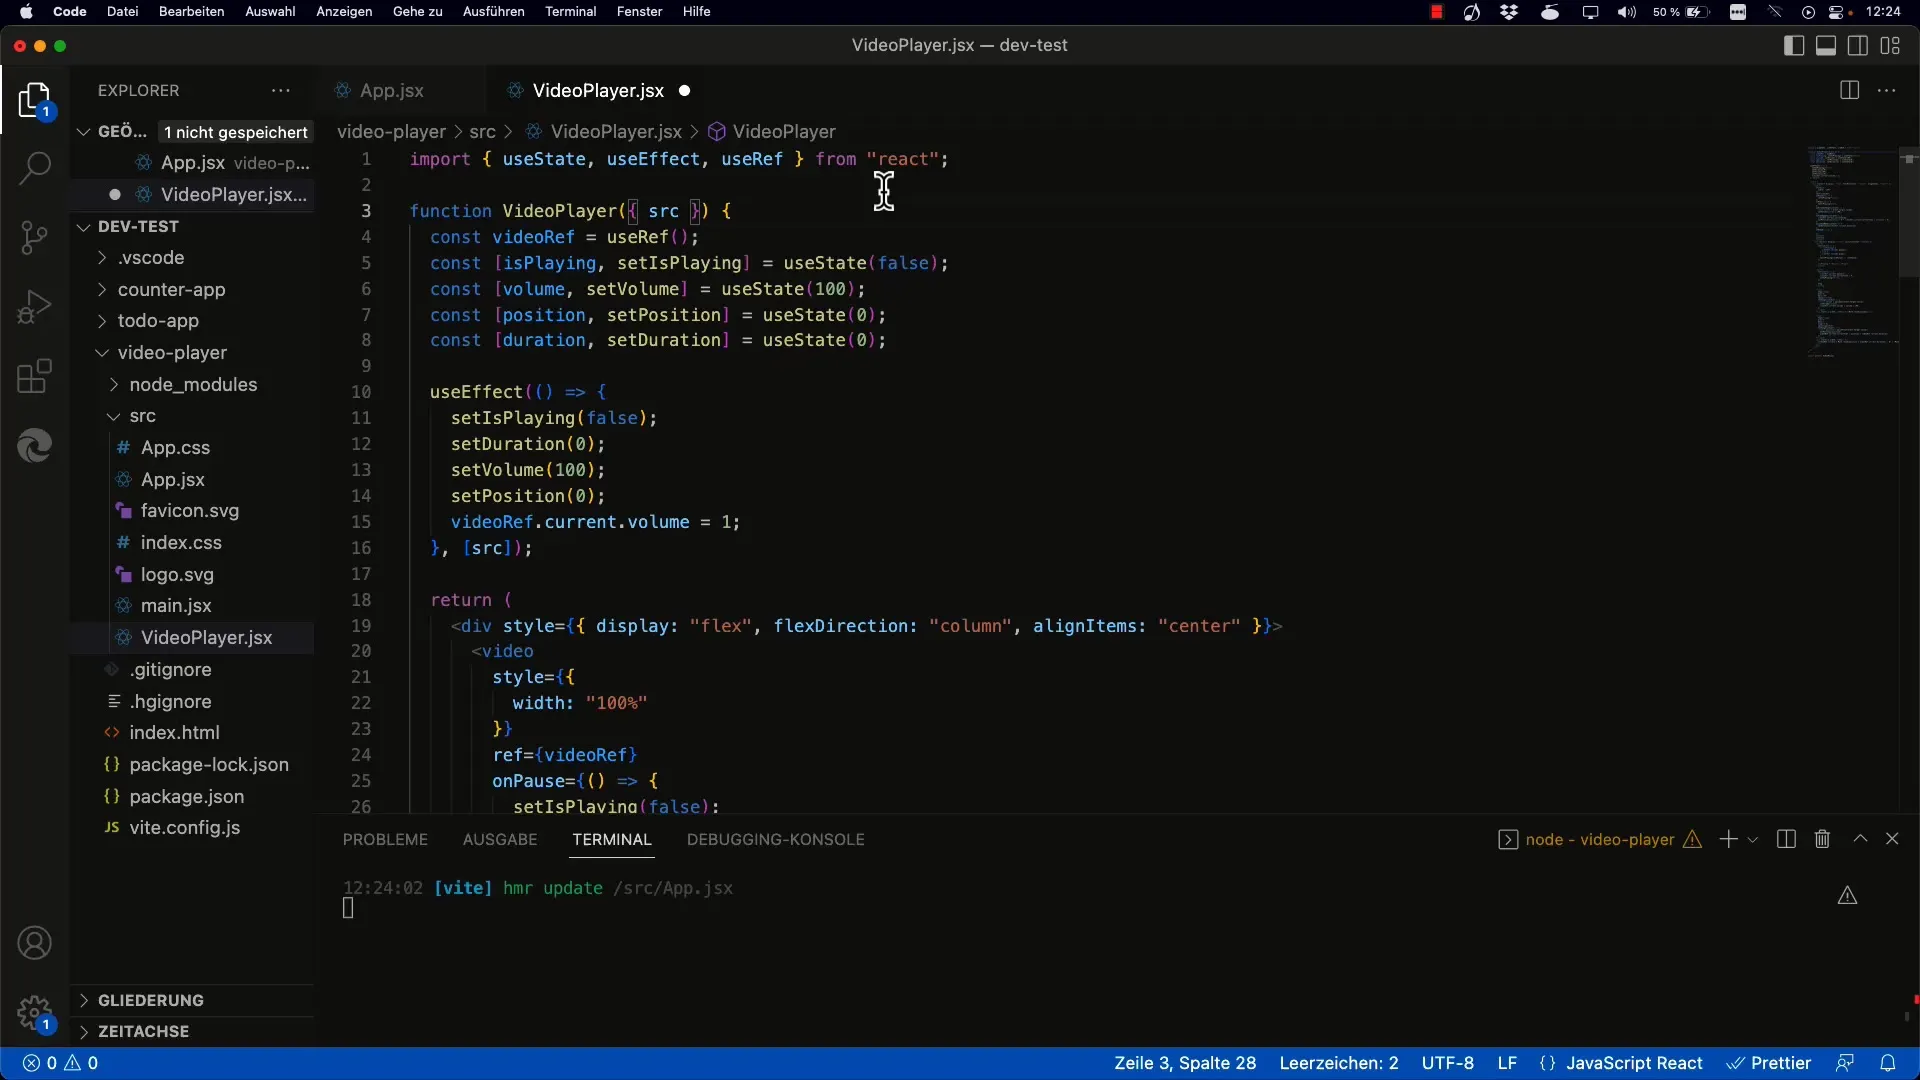Click the UTF-8 encoding indicator
This screenshot has width=1920, height=1080.
pos(1448,1063)
